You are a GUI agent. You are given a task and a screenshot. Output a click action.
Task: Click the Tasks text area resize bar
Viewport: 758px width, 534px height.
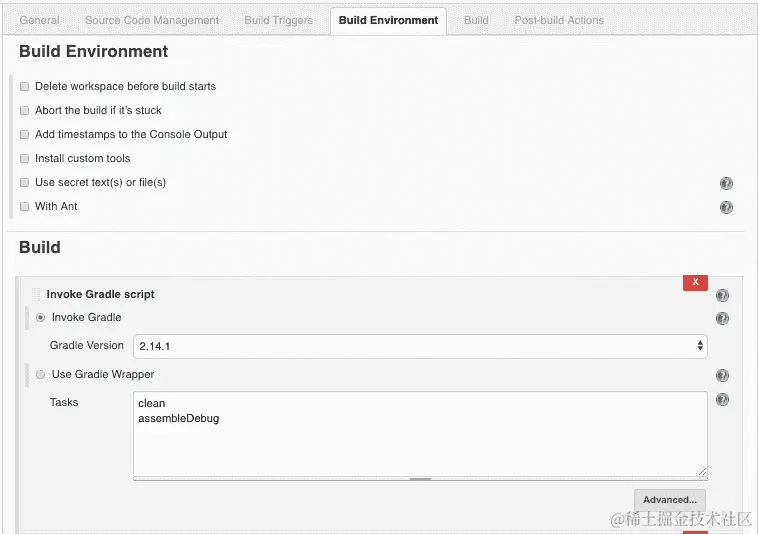(420, 479)
